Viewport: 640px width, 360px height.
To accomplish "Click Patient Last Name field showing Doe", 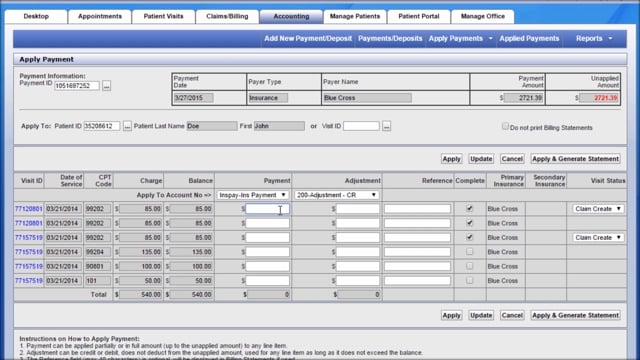I will [211, 126].
